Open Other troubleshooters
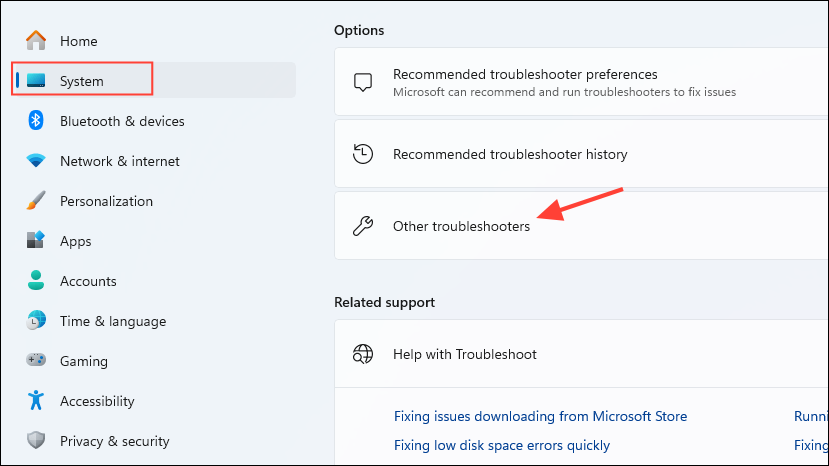829x466 pixels. point(461,226)
